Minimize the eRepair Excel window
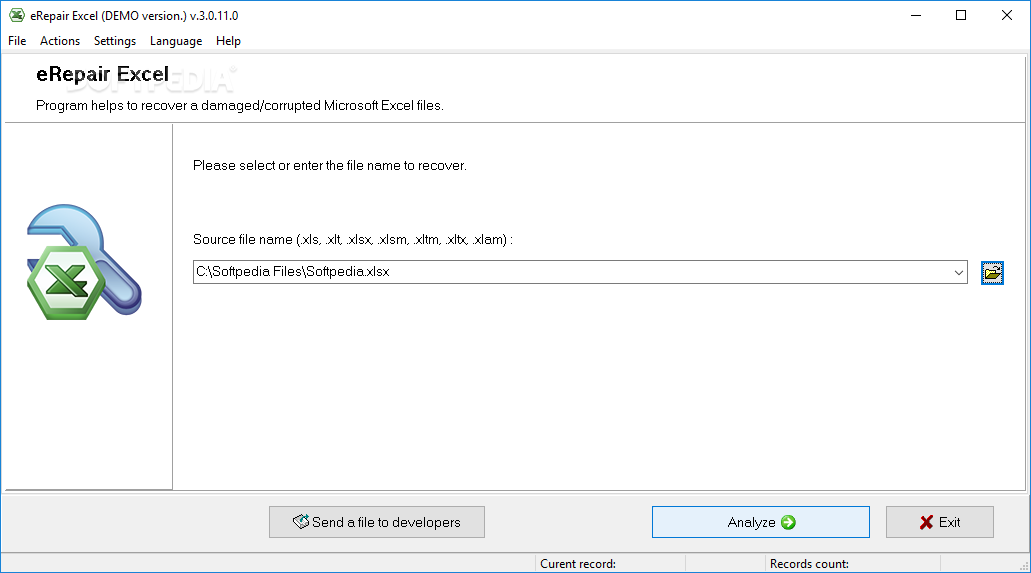Viewport: 1031px width, 573px height. (x=916, y=15)
